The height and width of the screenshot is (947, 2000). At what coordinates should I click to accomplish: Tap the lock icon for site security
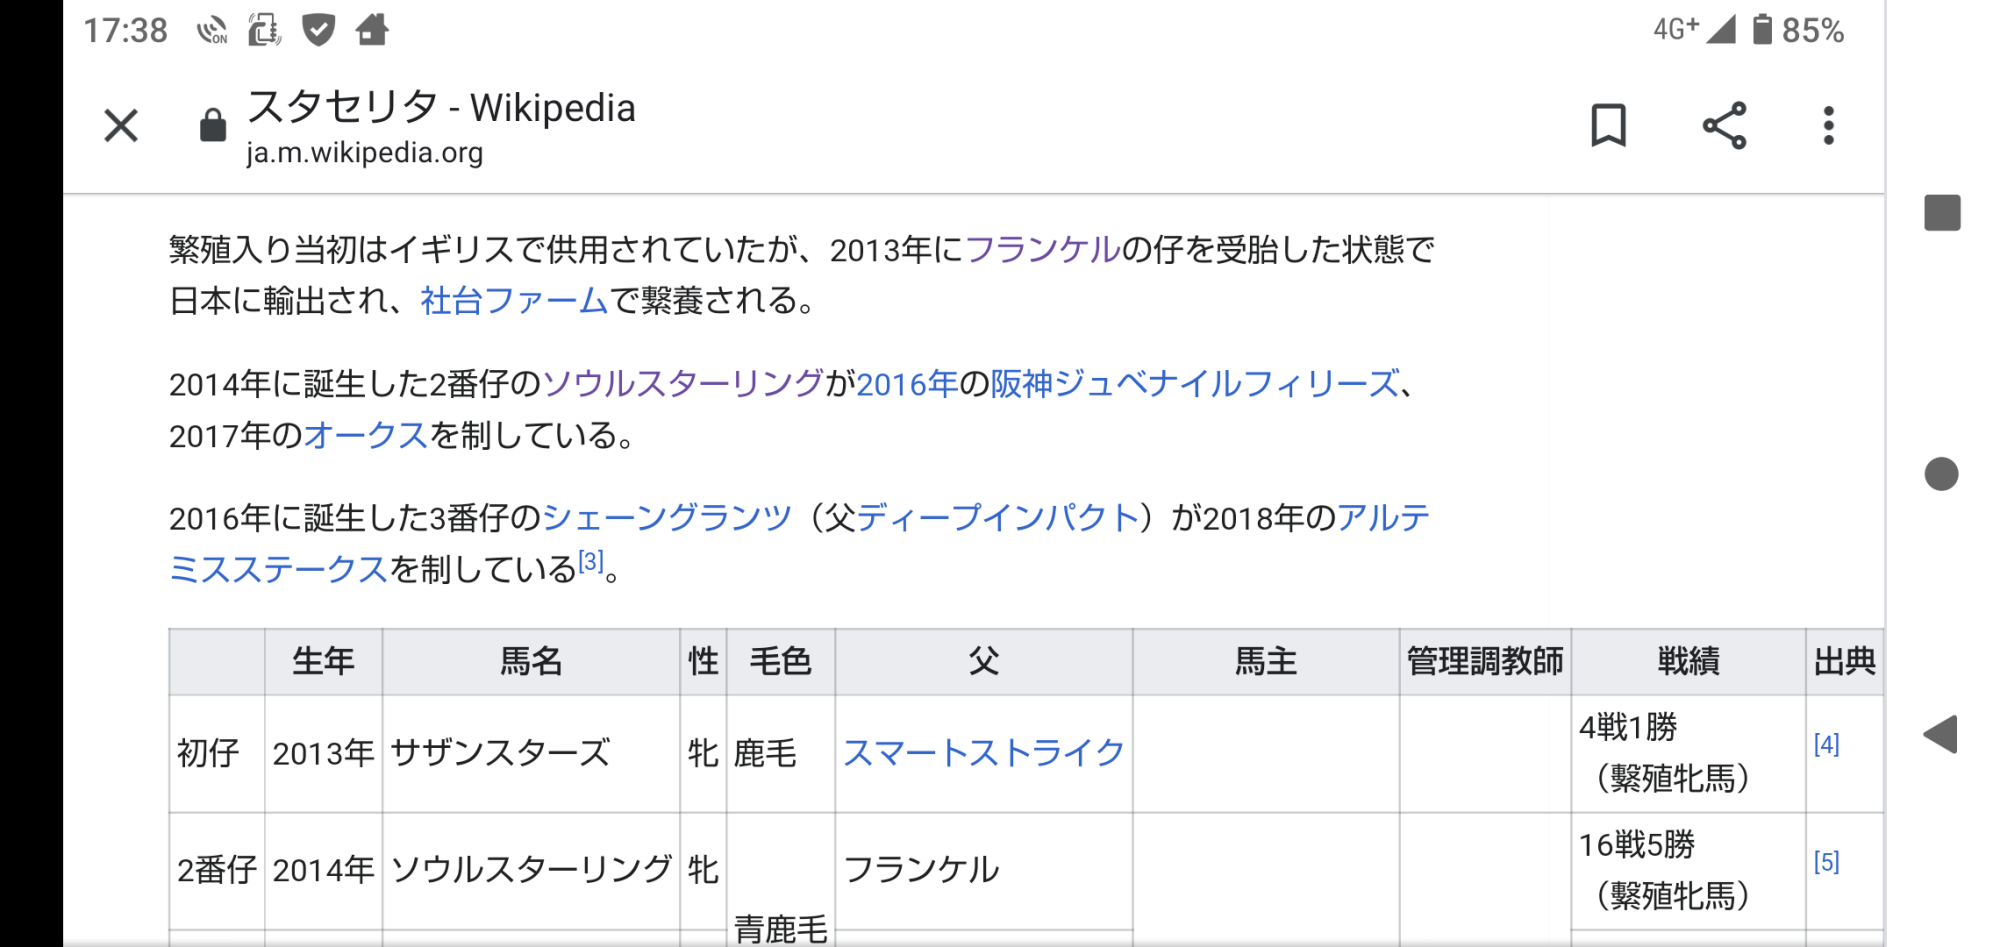pos(213,126)
